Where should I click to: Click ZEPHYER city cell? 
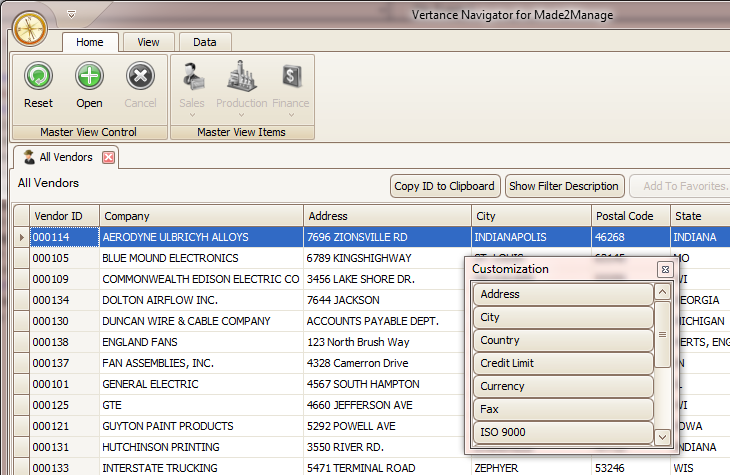pyautogui.click(x=531, y=467)
